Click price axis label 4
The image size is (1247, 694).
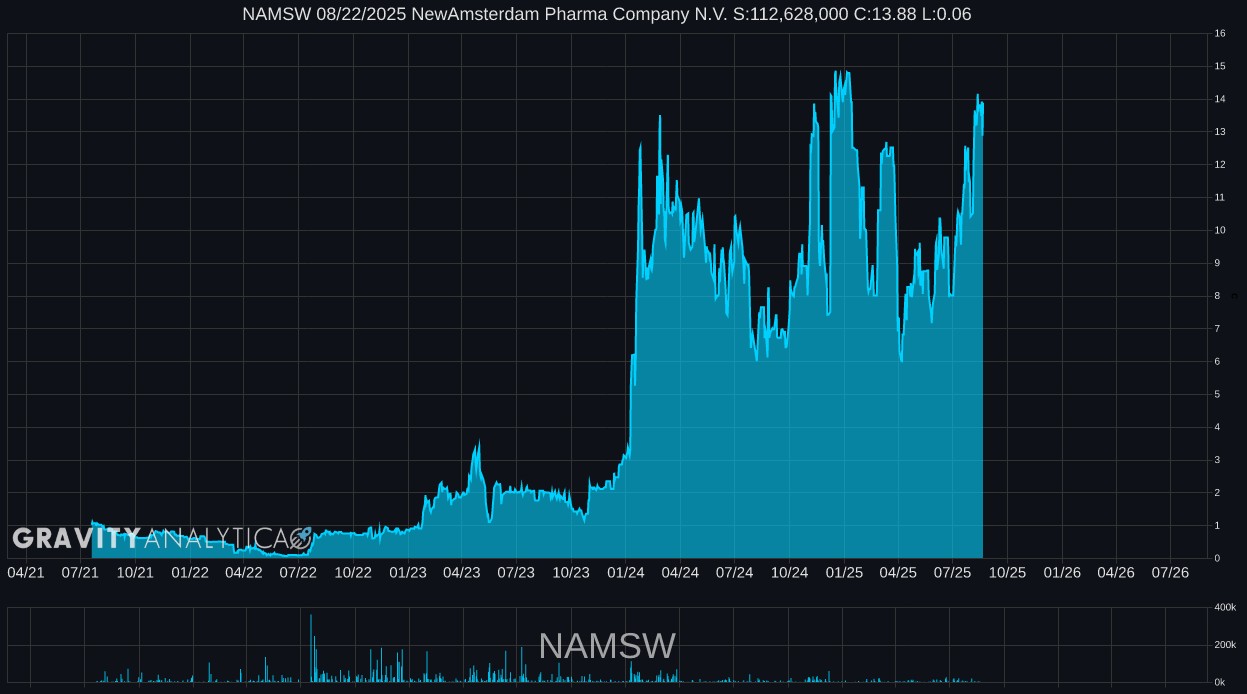(1217, 427)
